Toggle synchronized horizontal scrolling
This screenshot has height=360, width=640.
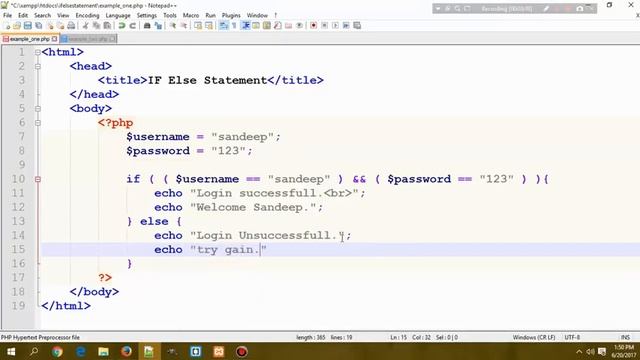coord(209,26)
